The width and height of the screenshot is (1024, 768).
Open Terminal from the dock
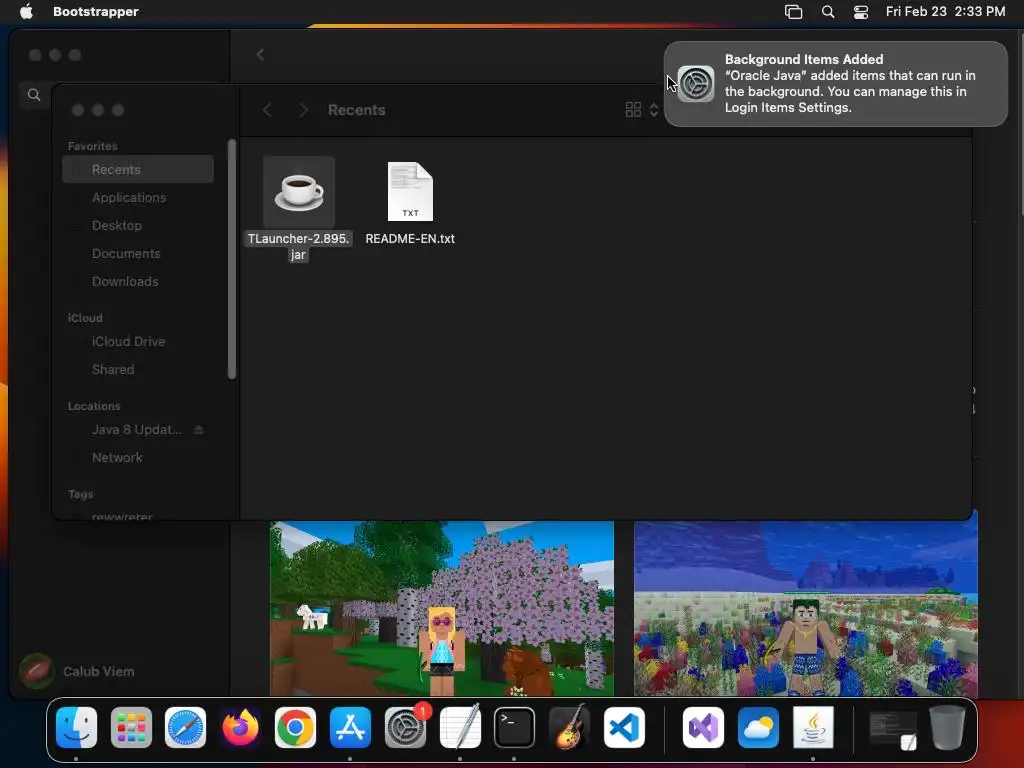514,728
